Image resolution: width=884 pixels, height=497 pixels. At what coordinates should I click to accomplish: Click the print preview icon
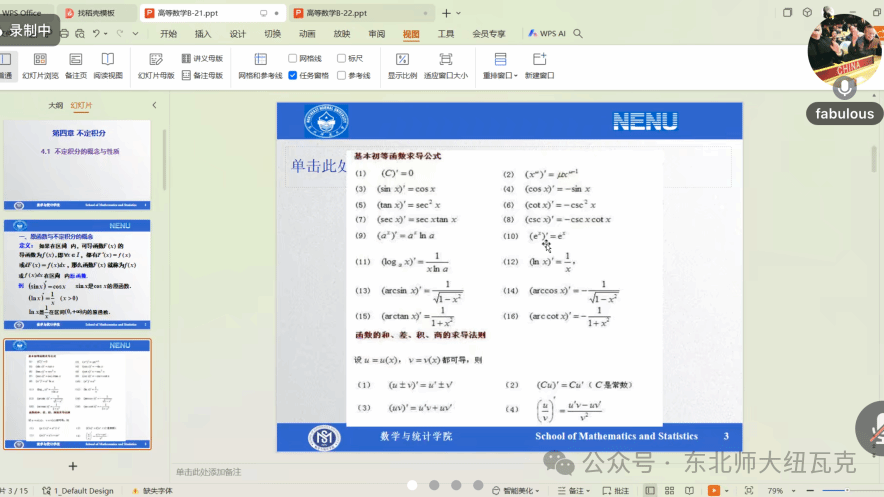pyautogui.click(x=80, y=34)
